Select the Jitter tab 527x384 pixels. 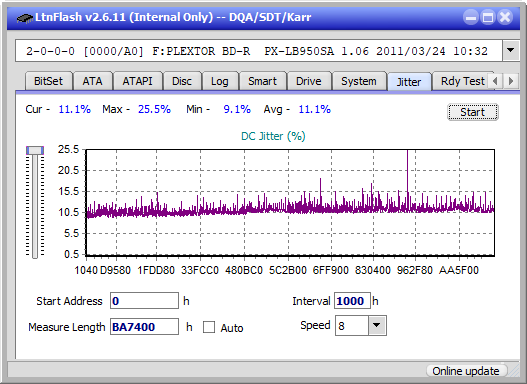pyautogui.click(x=409, y=82)
